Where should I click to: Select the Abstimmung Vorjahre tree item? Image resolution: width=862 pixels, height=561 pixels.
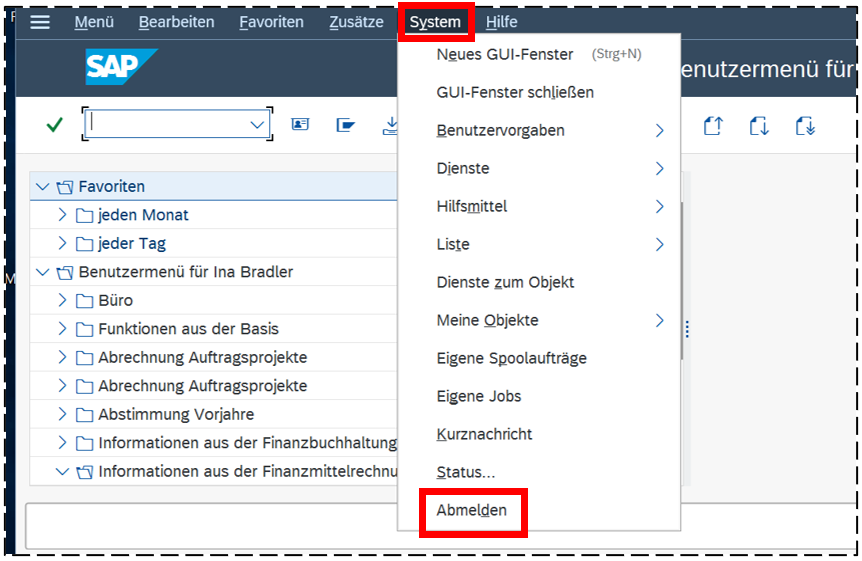point(176,414)
